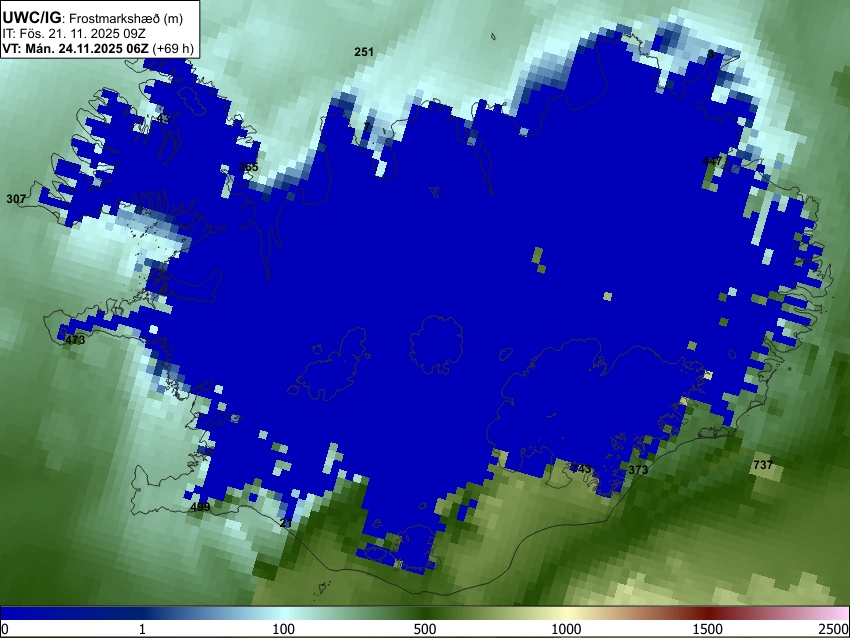Click the title 'Frostmarkshæð (m)' in the legend box
This screenshot has height=638, width=850.
[126, 18]
